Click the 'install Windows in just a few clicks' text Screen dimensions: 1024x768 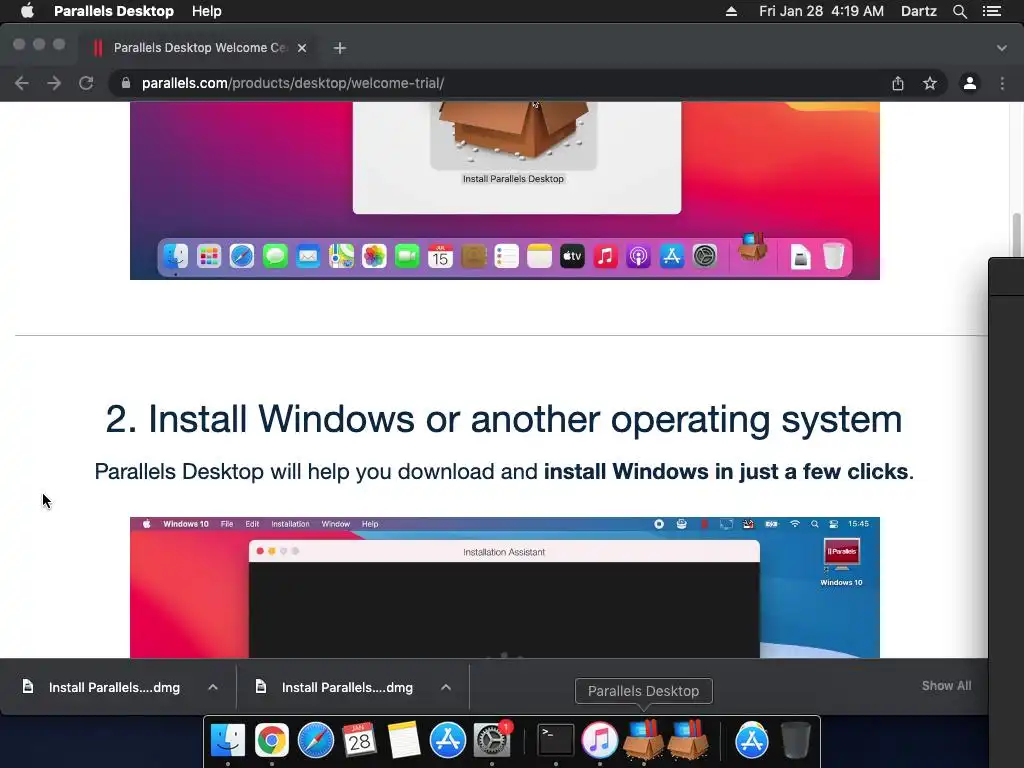726,472
